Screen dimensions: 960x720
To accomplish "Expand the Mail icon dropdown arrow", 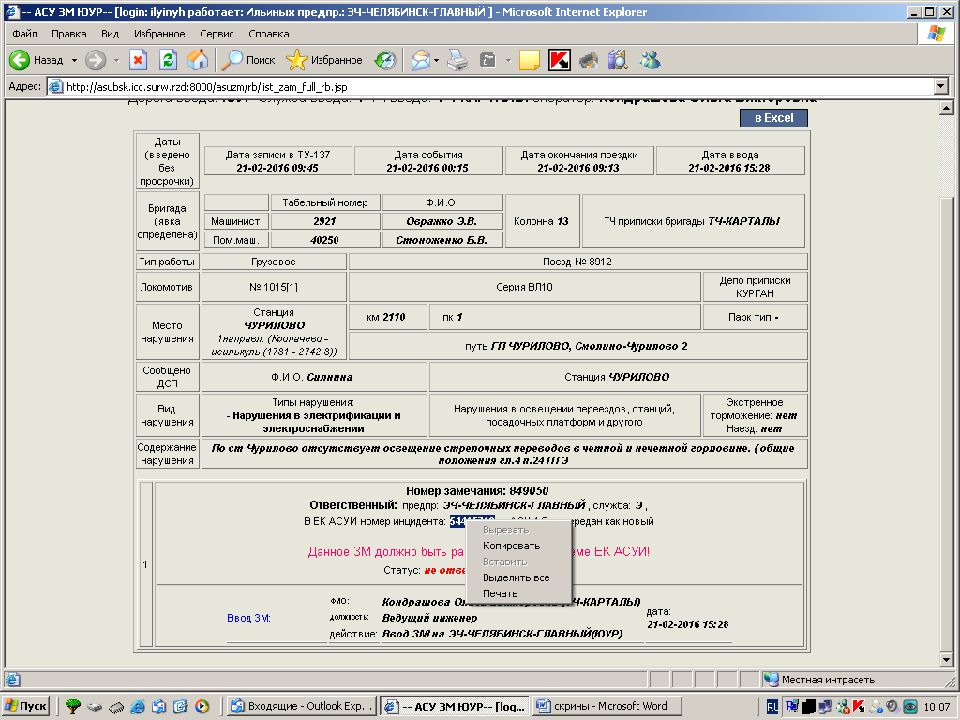I will coord(436,60).
